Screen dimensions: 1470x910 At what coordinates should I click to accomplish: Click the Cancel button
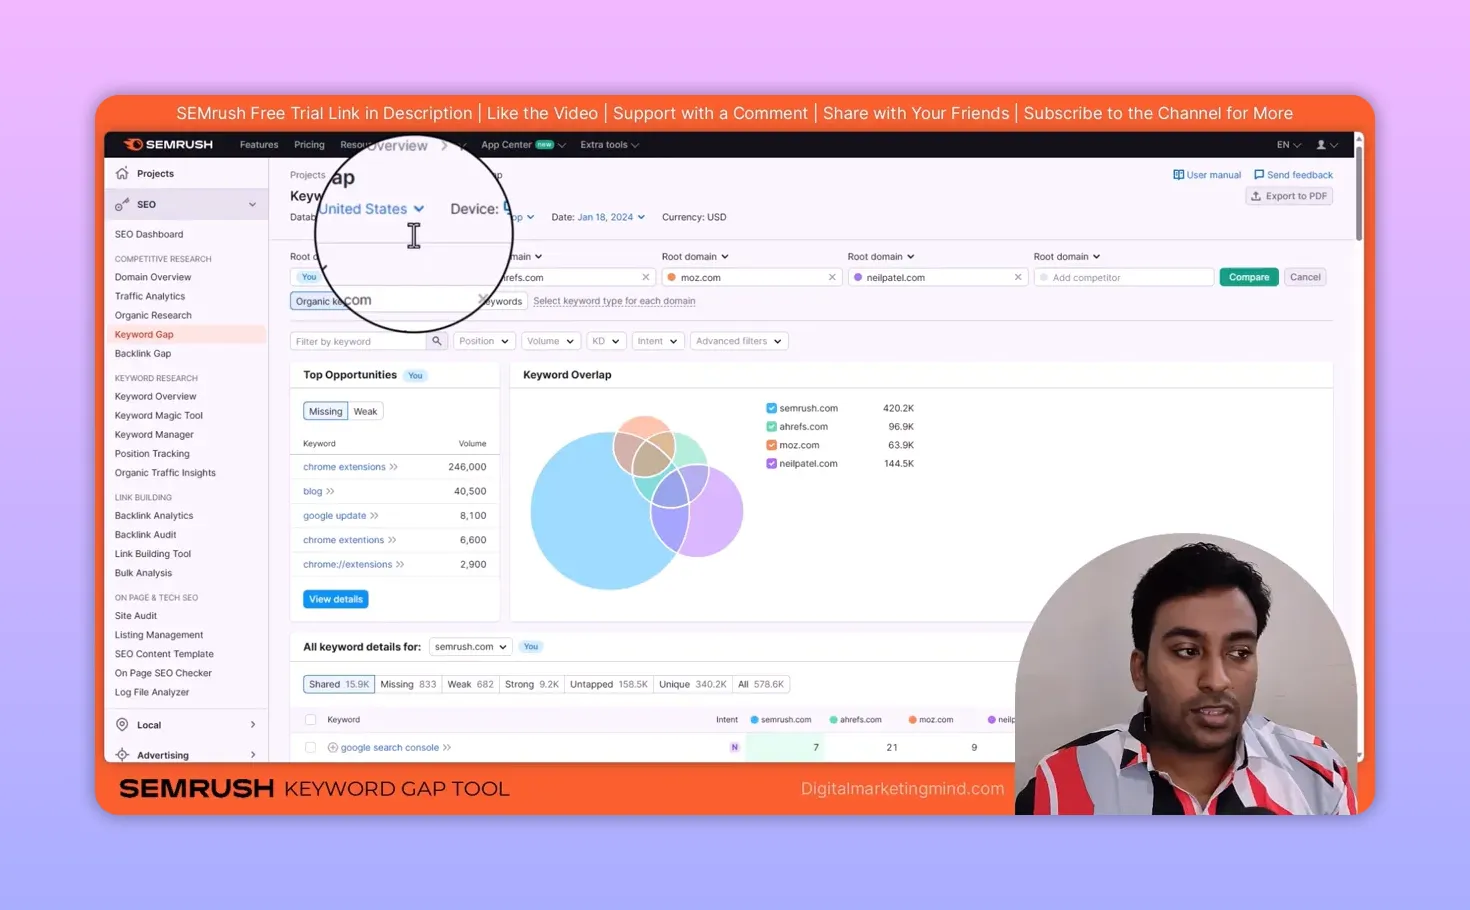(x=1305, y=277)
